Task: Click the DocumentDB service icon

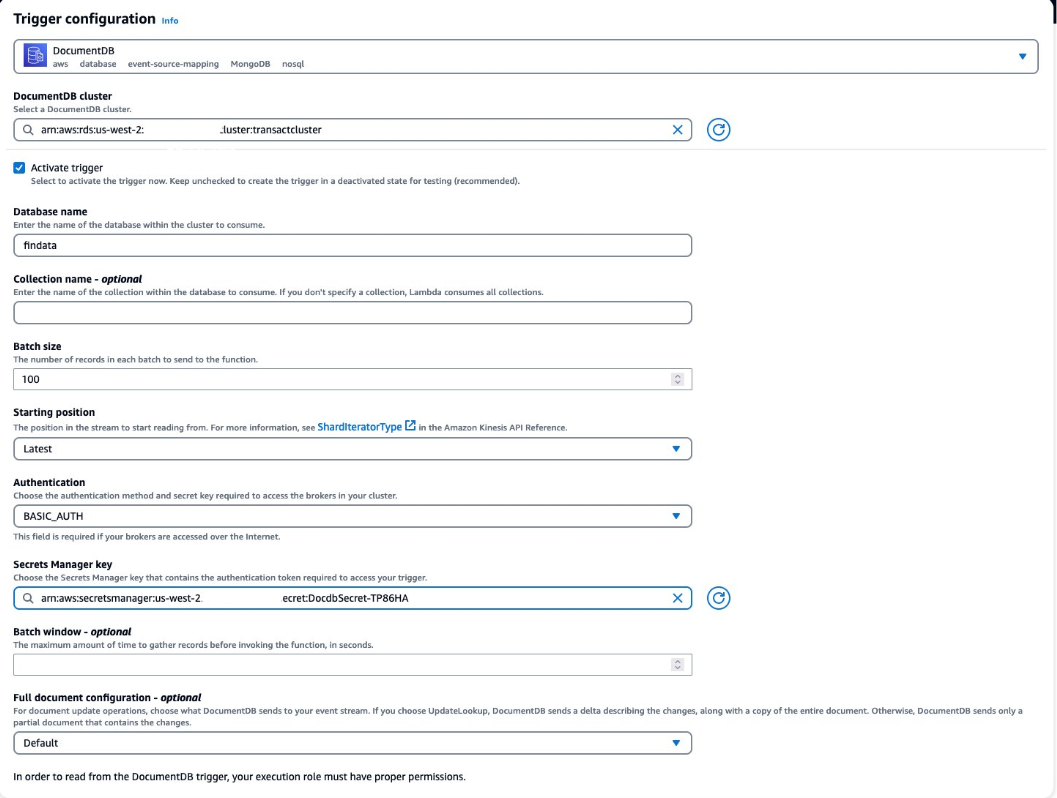Action: point(35,55)
